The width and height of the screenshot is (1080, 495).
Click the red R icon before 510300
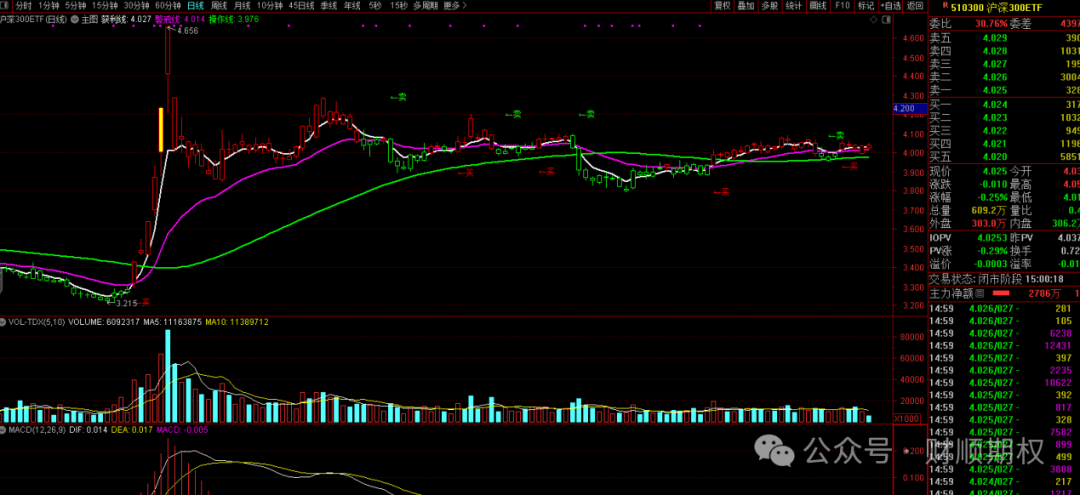[x=945, y=5]
